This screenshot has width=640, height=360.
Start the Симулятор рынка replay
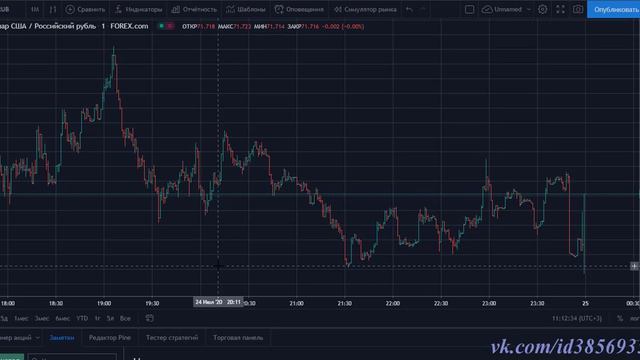tap(365, 9)
